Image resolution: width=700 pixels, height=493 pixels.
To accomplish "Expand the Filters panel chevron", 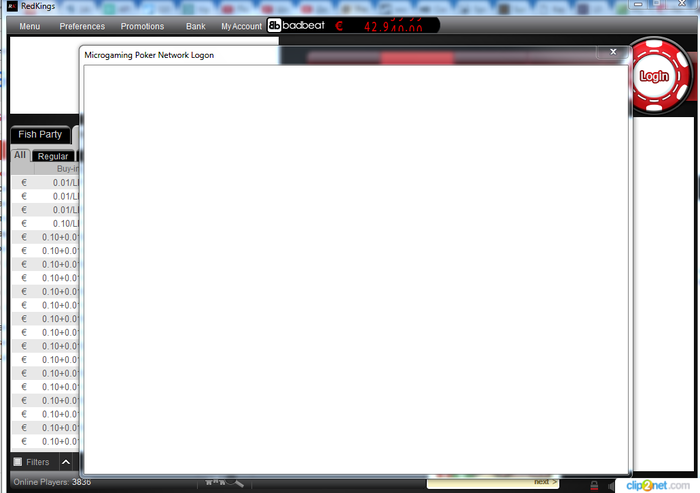I will click(x=66, y=462).
